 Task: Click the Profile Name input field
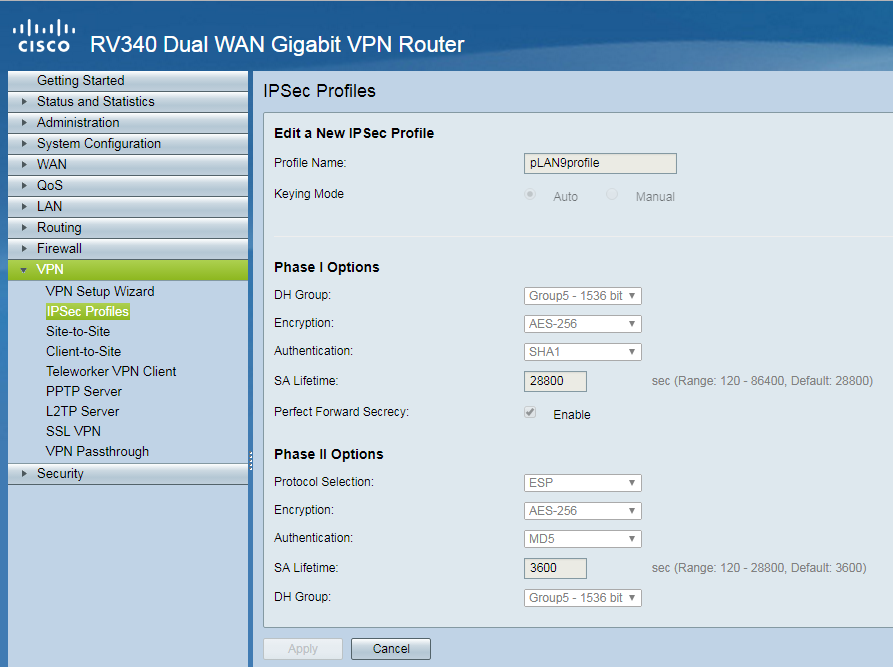600,163
